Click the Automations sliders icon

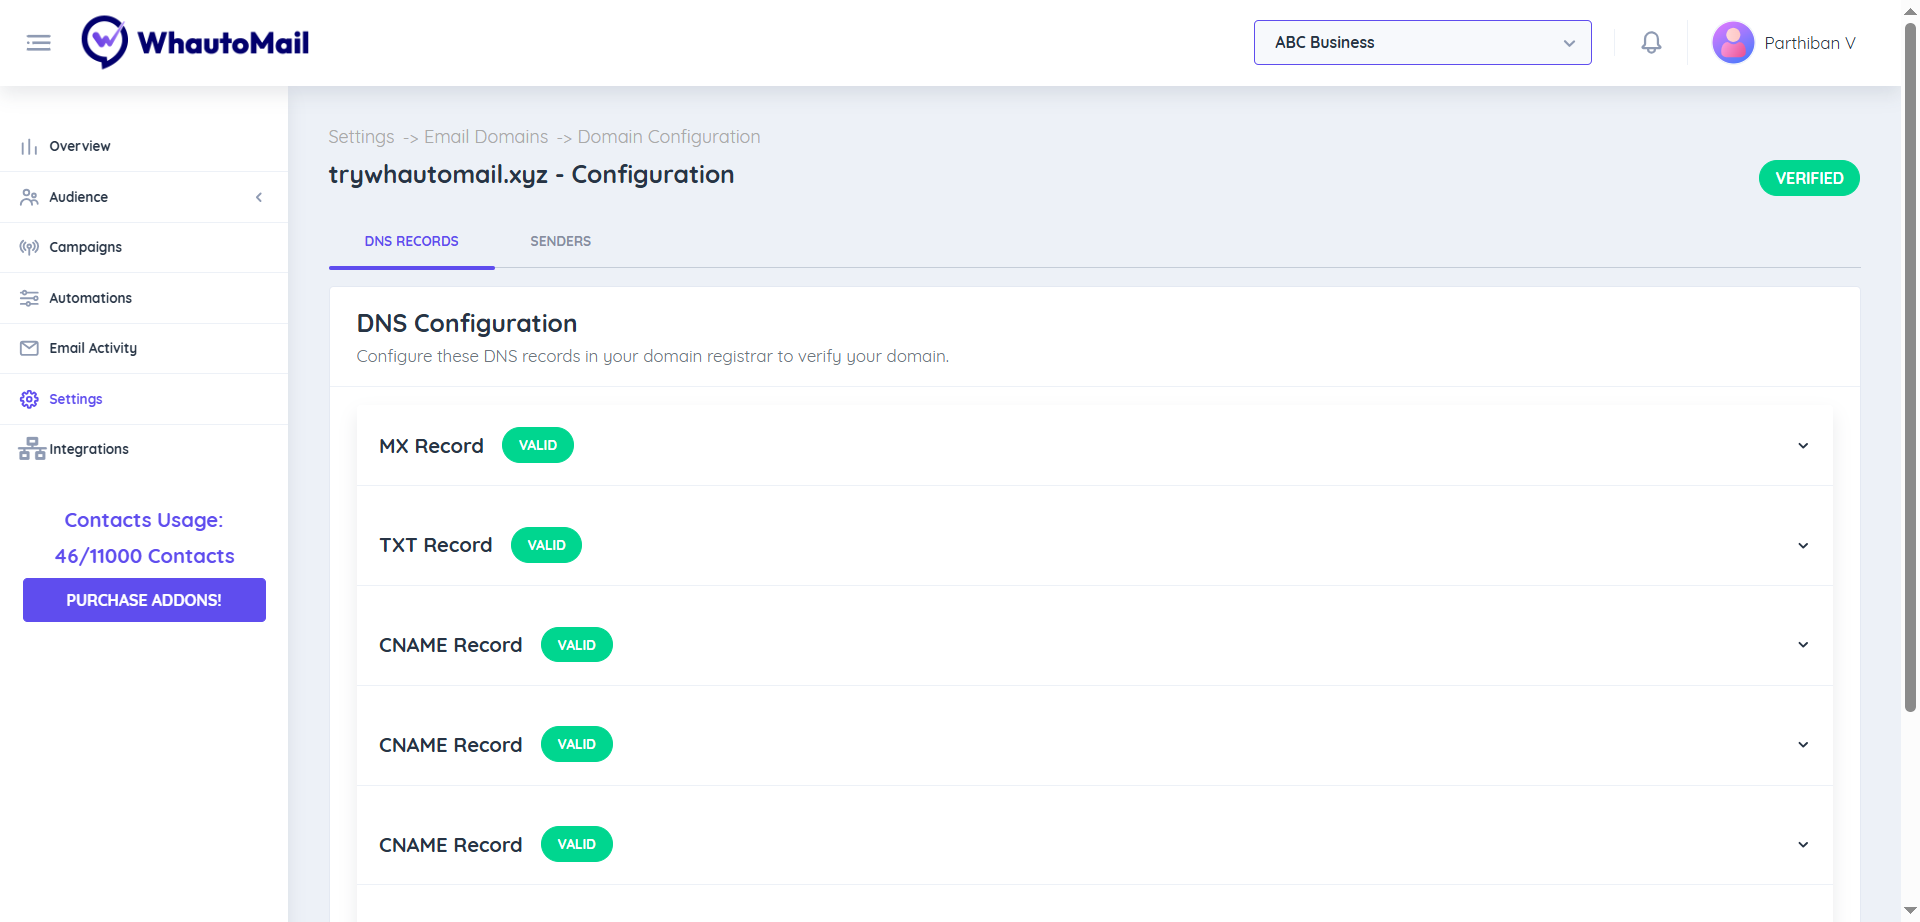click(29, 298)
